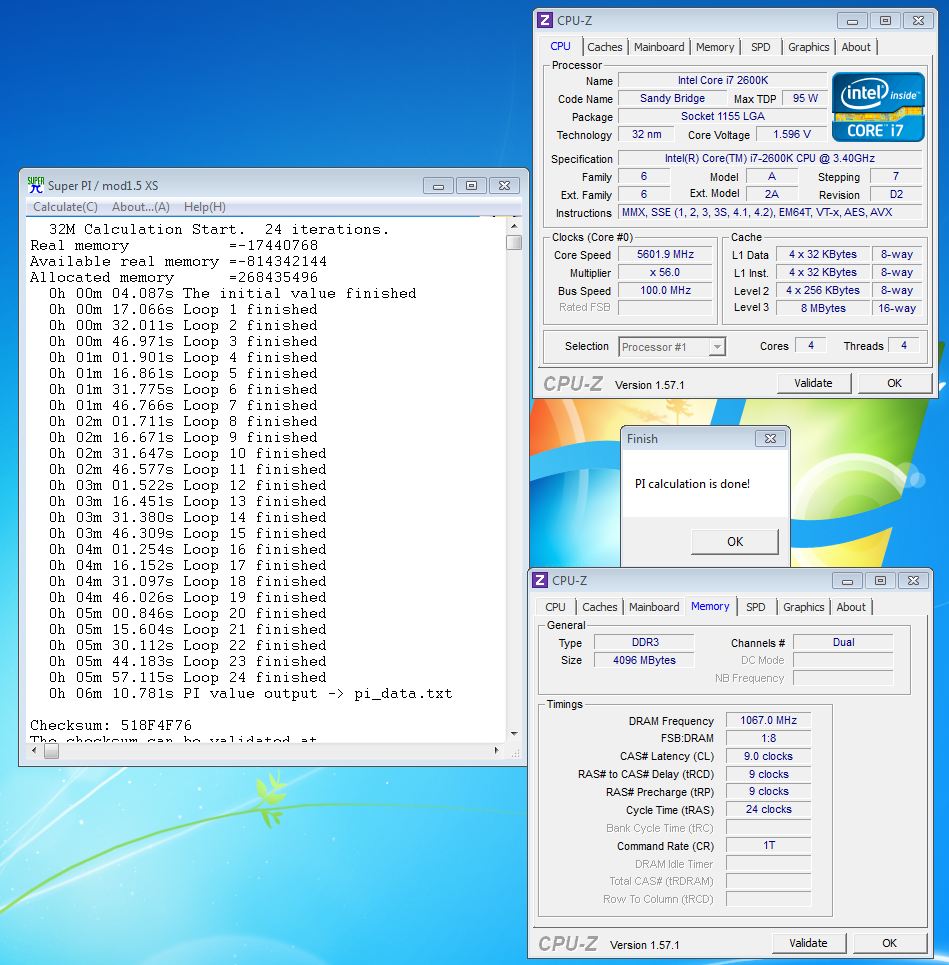Click Validate in lower CPU-Z Memory window
949x965 pixels.
point(808,943)
